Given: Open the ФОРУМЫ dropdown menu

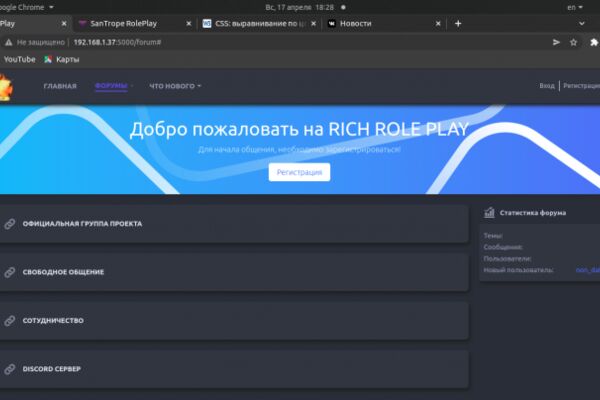Looking at the screenshot, I should (x=114, y=86).
